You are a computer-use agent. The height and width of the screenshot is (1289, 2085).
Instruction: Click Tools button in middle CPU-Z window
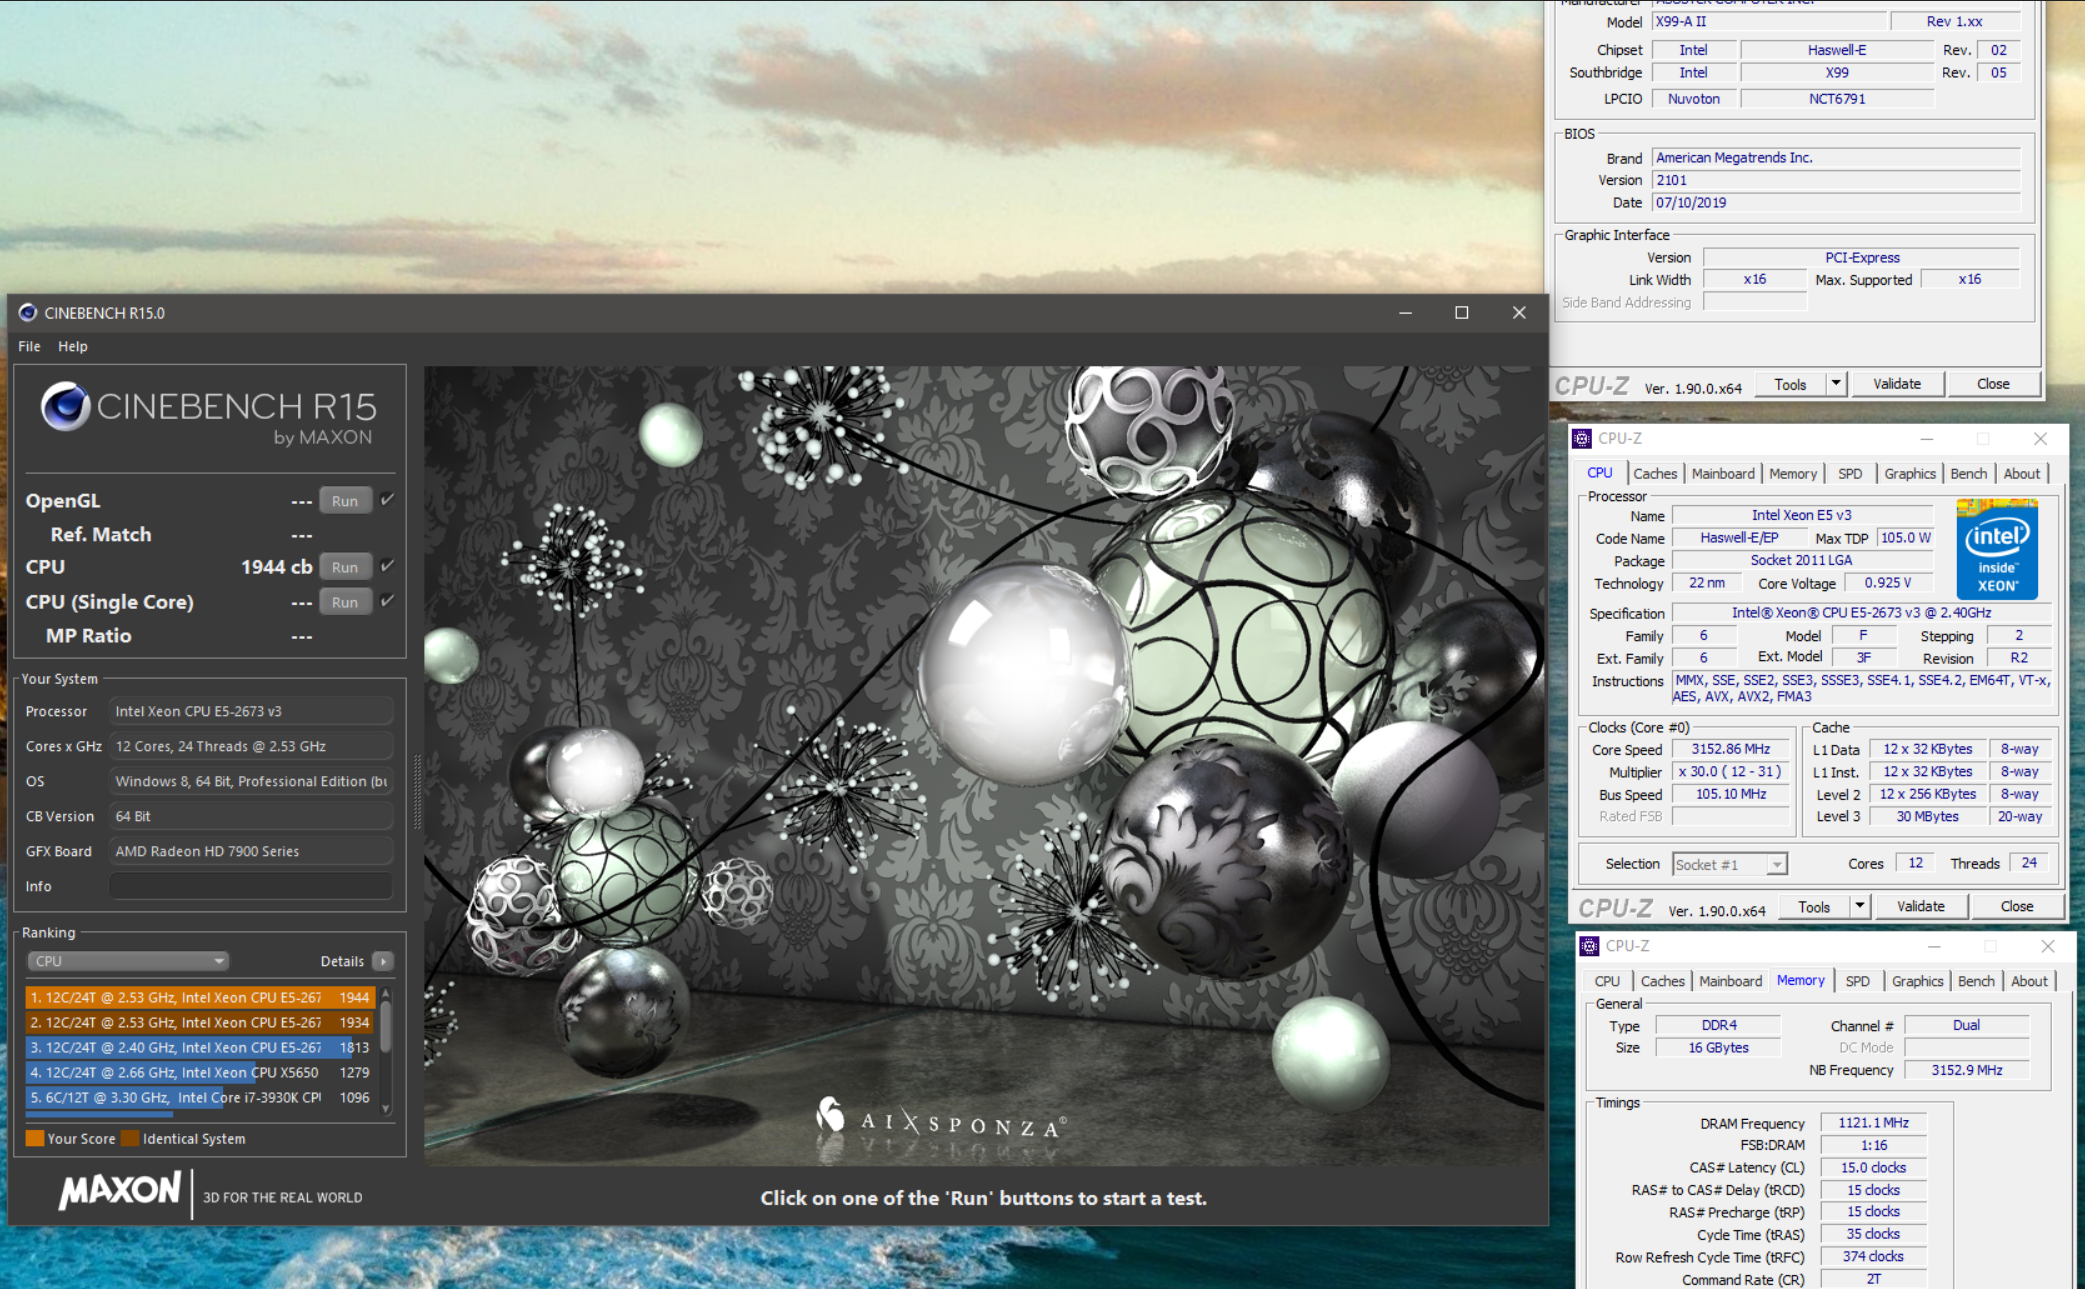pos(1814,907)
